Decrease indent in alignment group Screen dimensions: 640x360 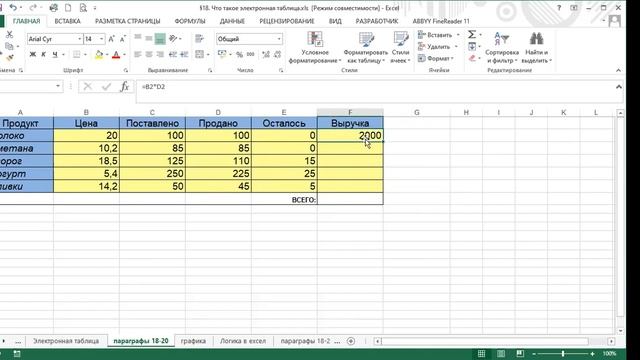(173, 54)
